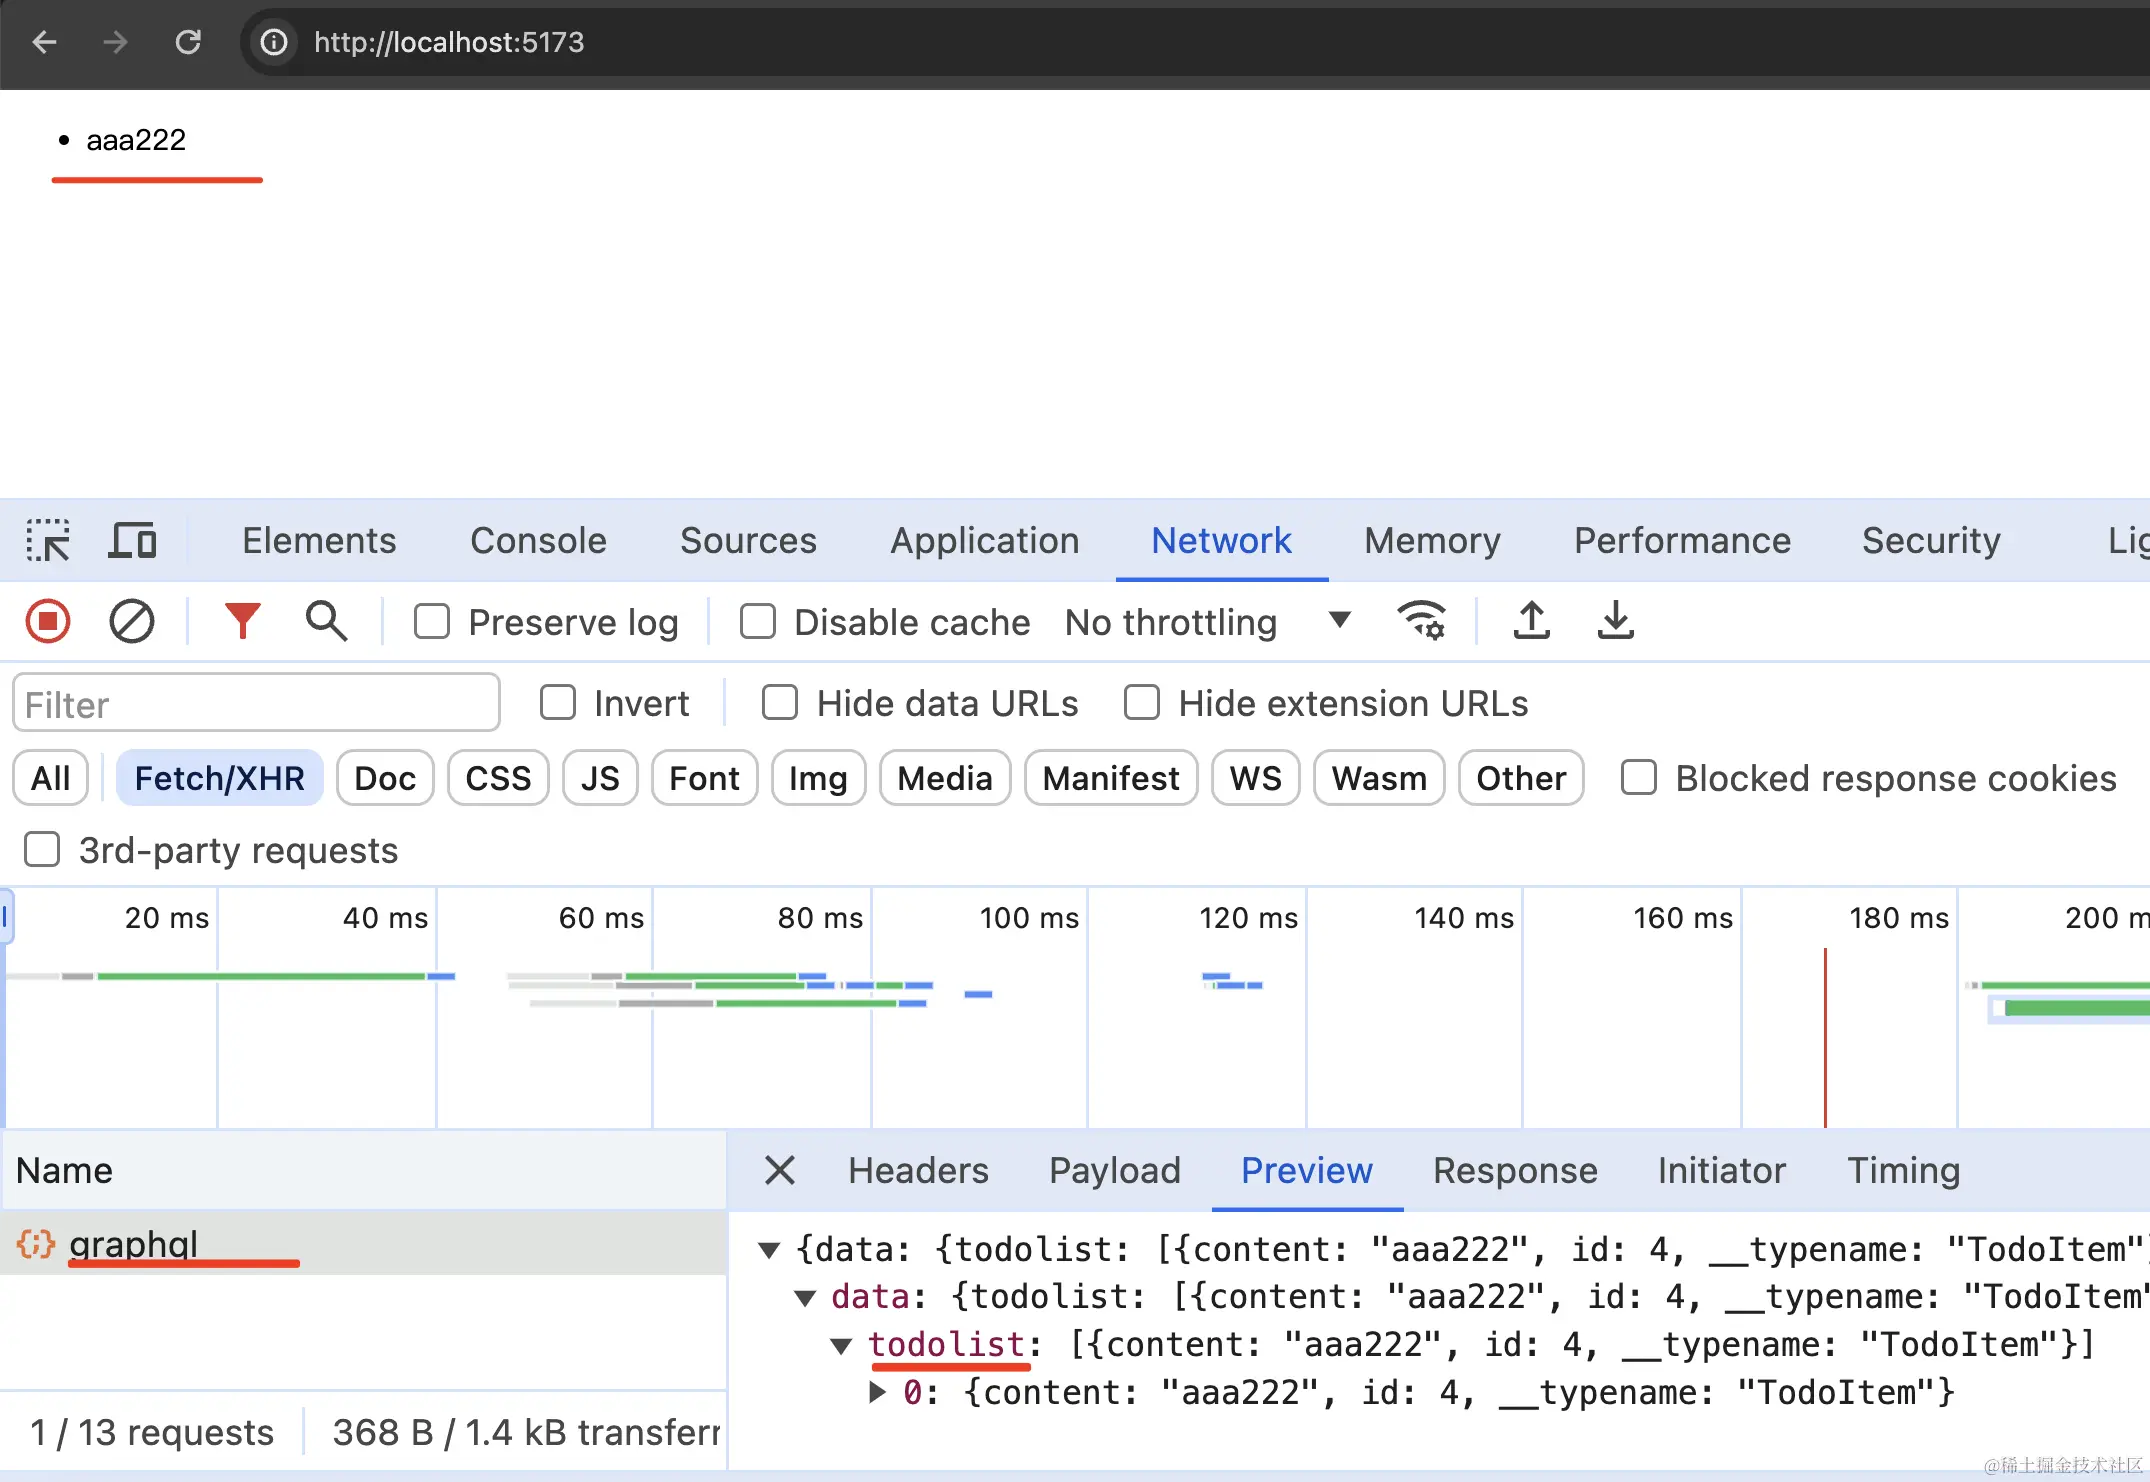2150x1482 pixels.
Task: Reload the page in the browser
Action: pos(188,42)
